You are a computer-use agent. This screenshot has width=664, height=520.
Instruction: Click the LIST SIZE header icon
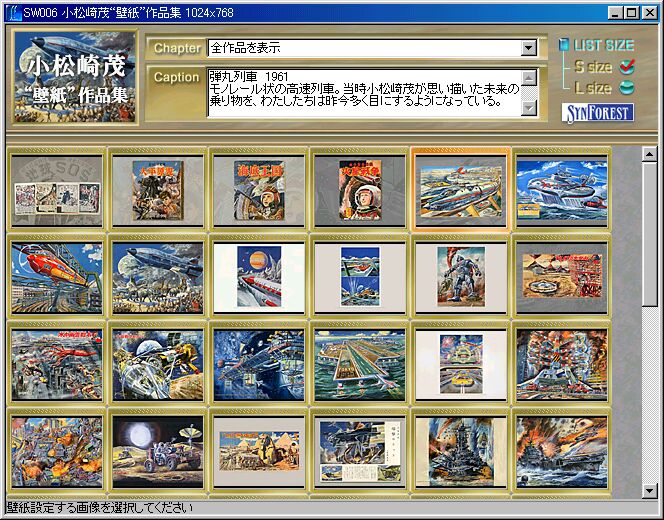[x=564, y=44]
